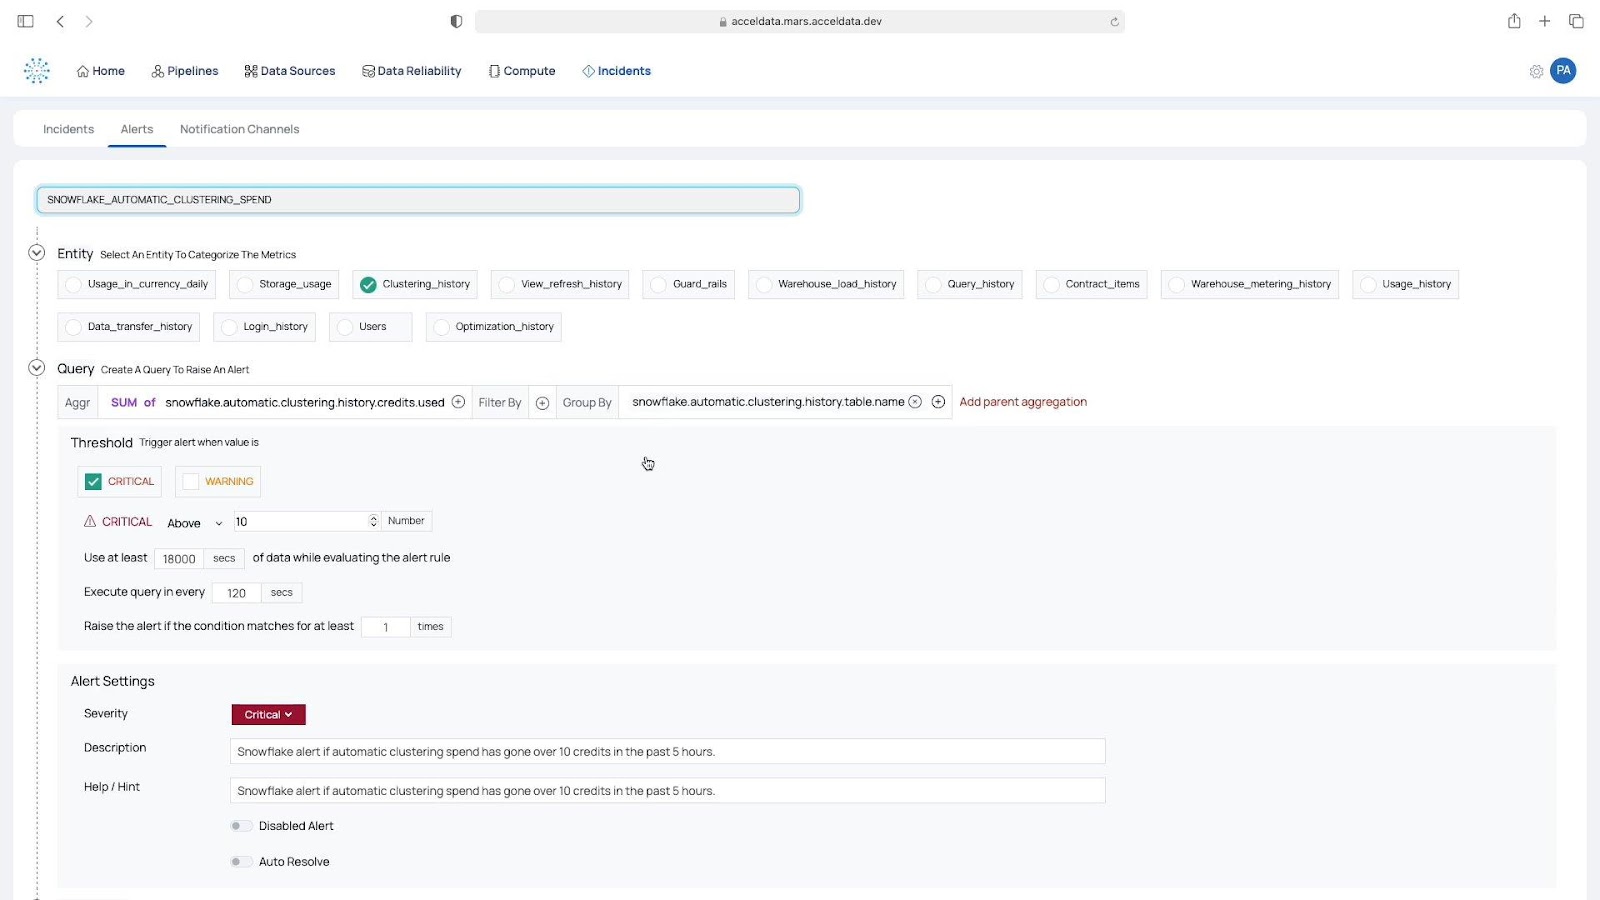Add a Filter By condition plus icon
1600x900 pixels.
(x=542, y=403)
